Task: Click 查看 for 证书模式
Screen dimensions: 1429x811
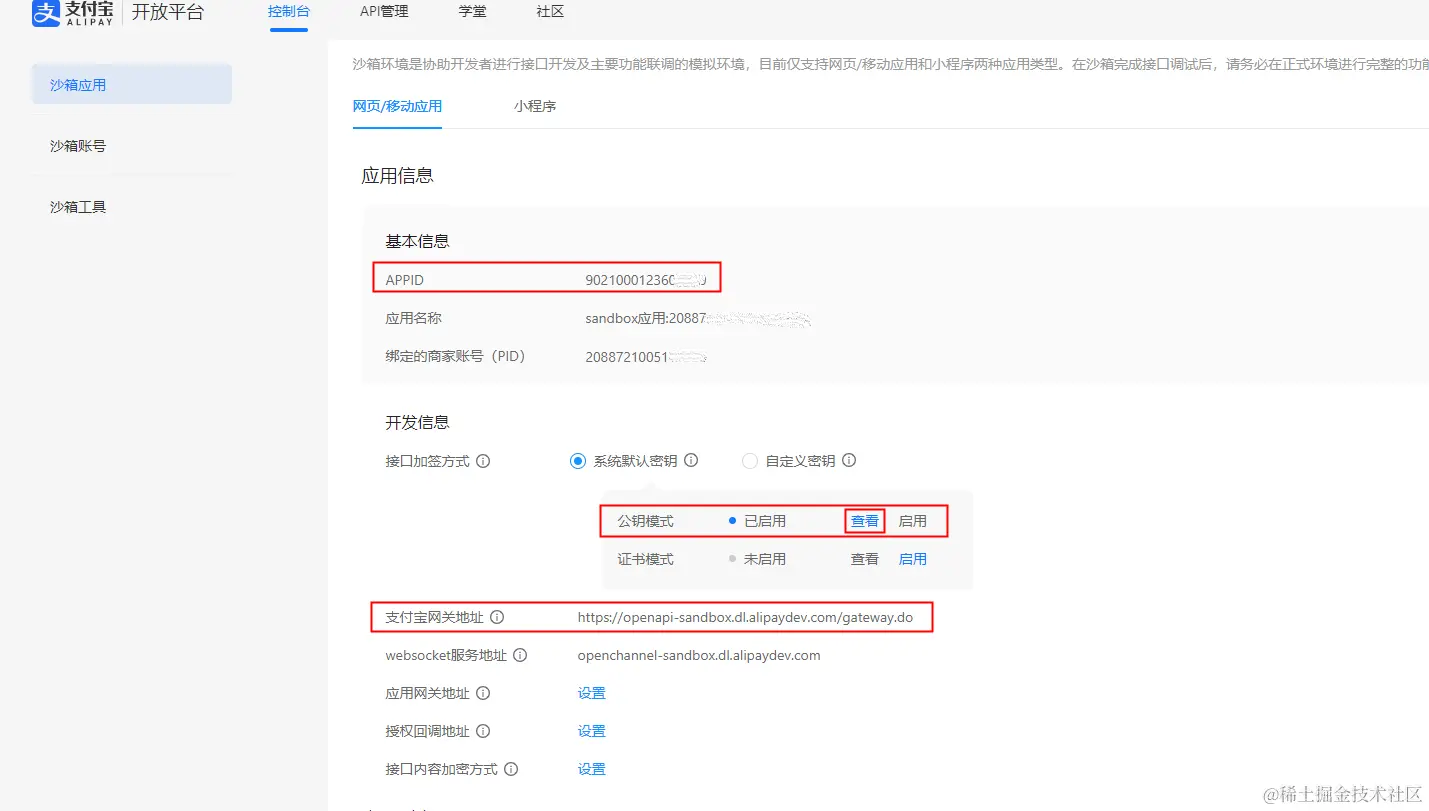Action: [x=865, y=559]
